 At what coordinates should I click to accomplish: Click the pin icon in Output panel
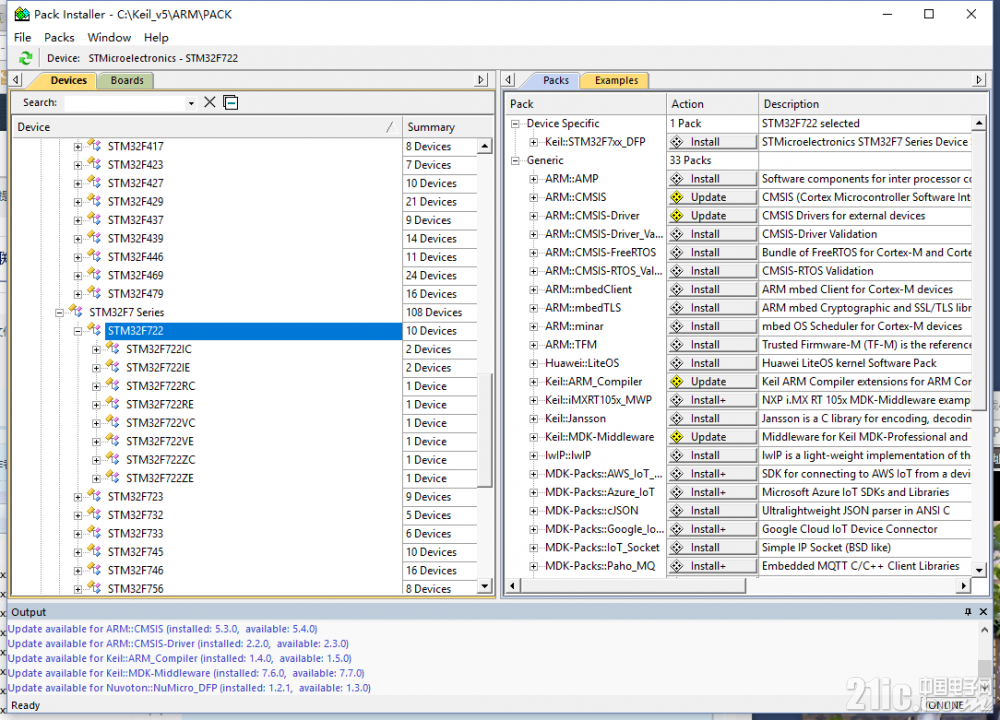tap(968, 612)
